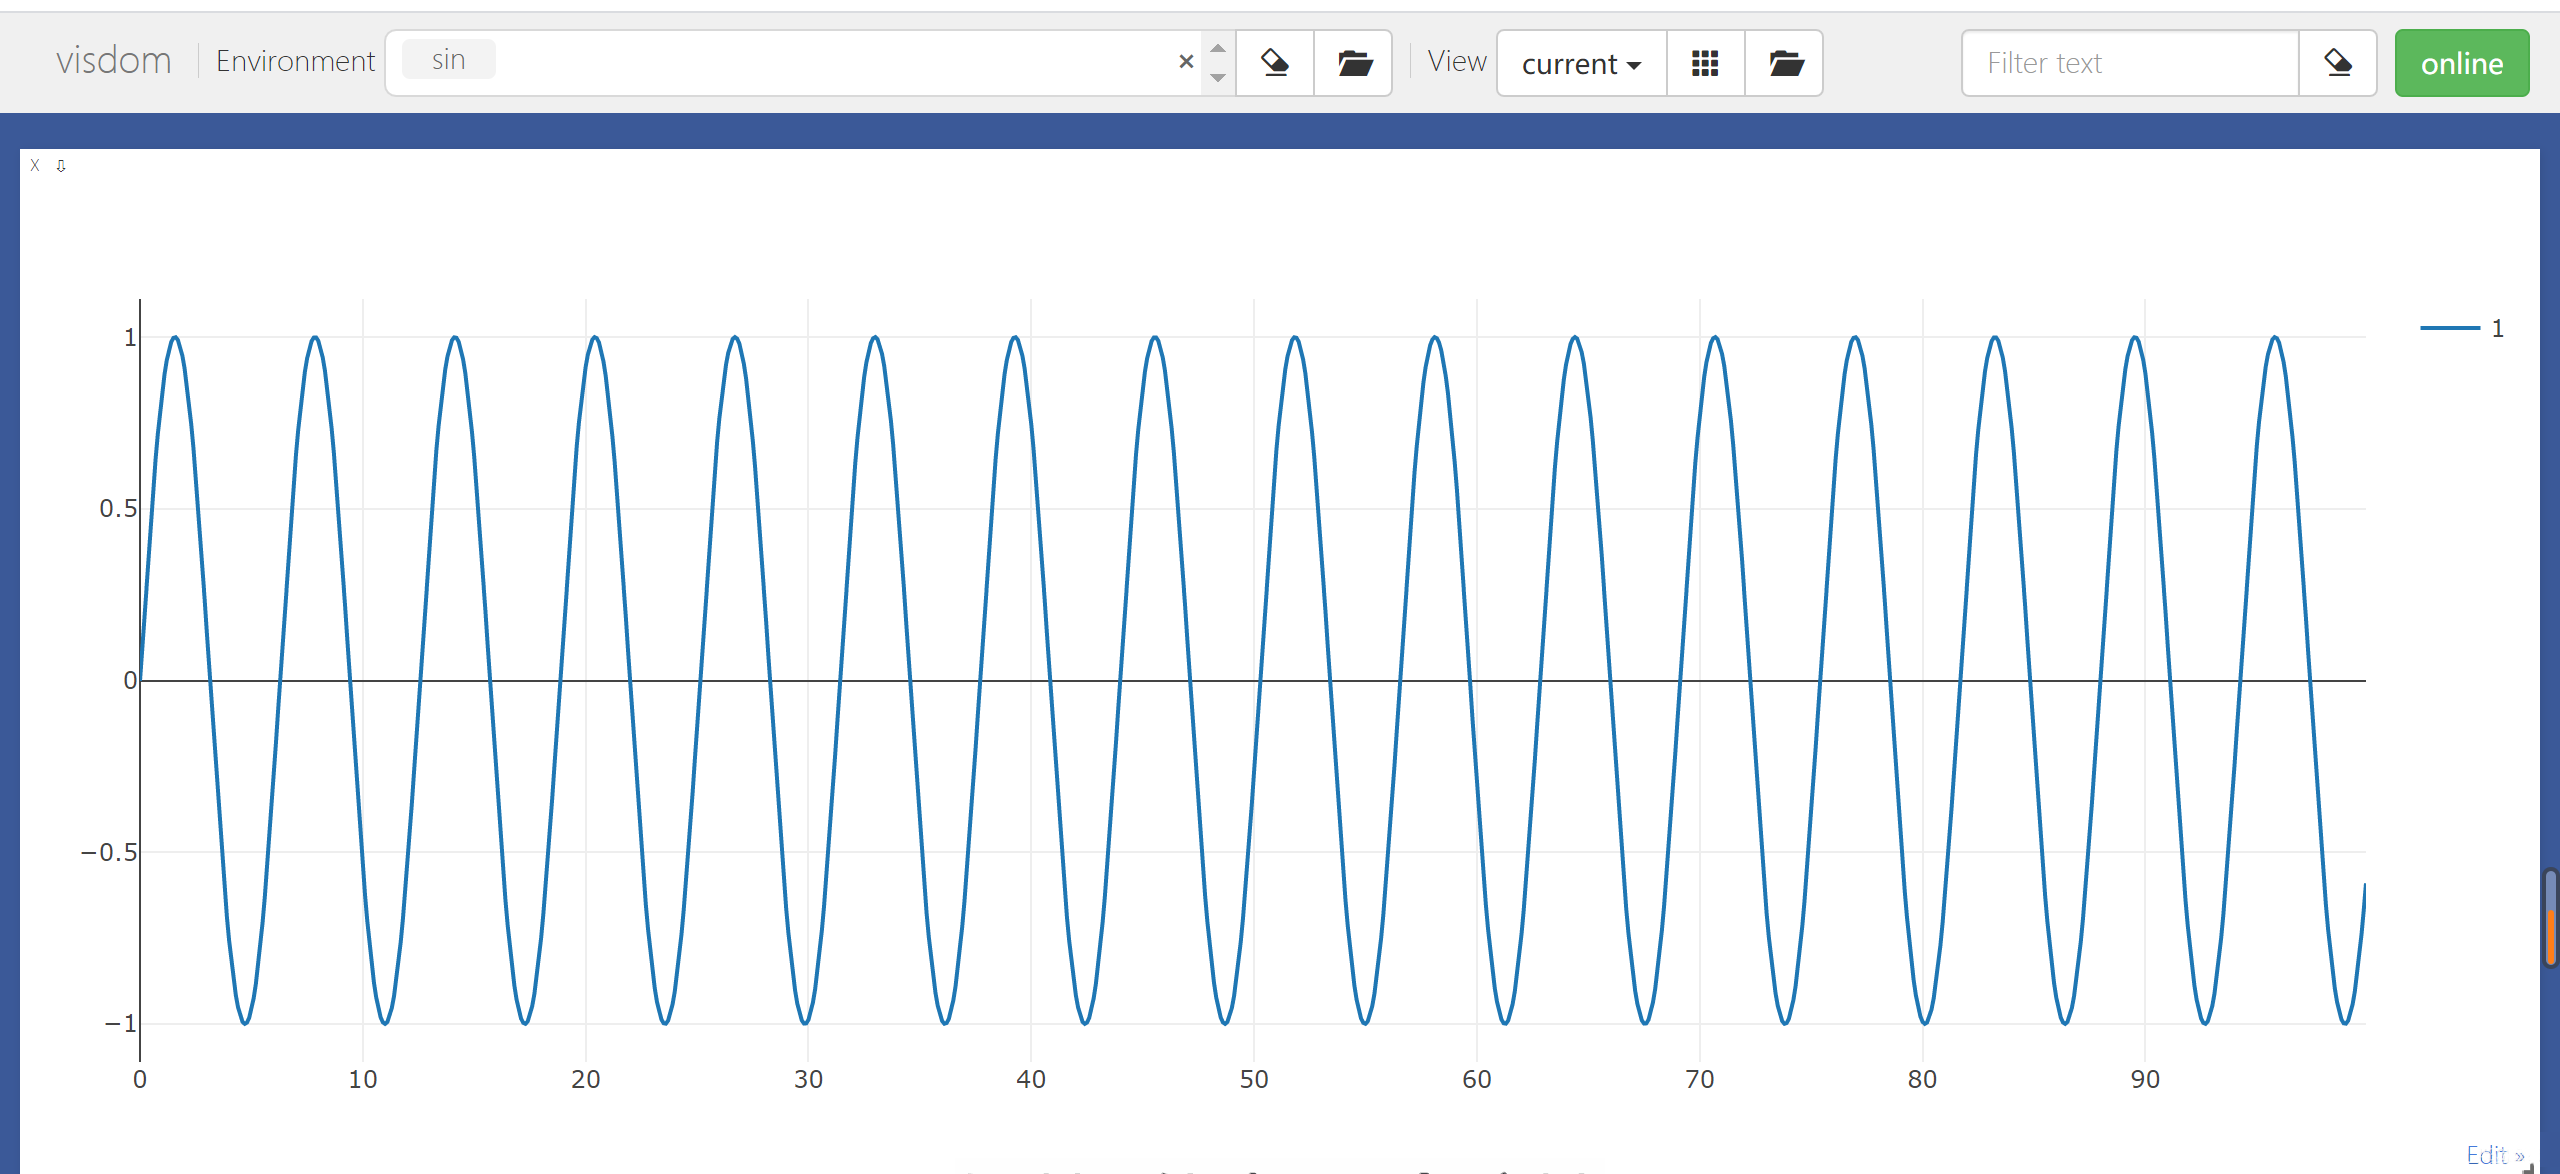Open the environment folder (manage) icon
2560x1174 pixels.
point(1354,63)
